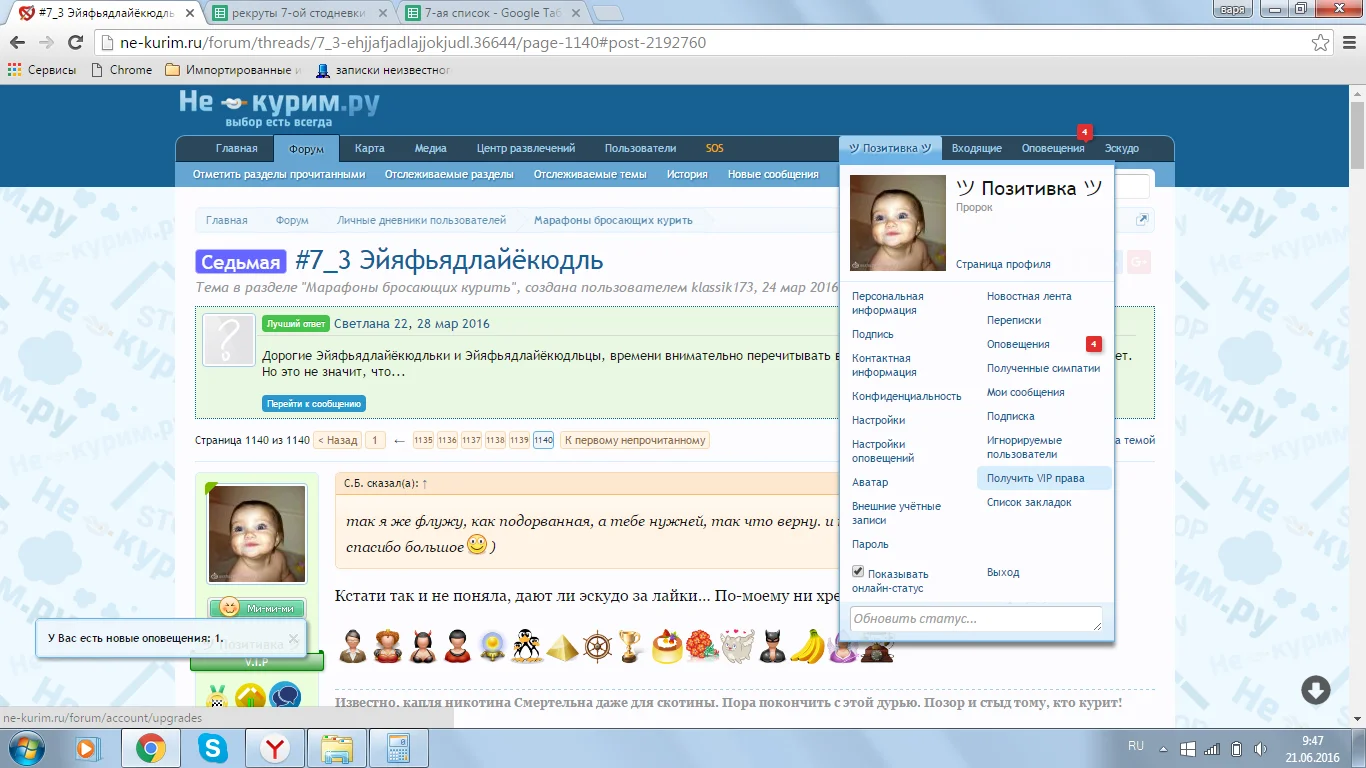Open the RU language selector in the taskbar
The height and width of the screenshot is (768, 1366).
[x=1136, y=746]
